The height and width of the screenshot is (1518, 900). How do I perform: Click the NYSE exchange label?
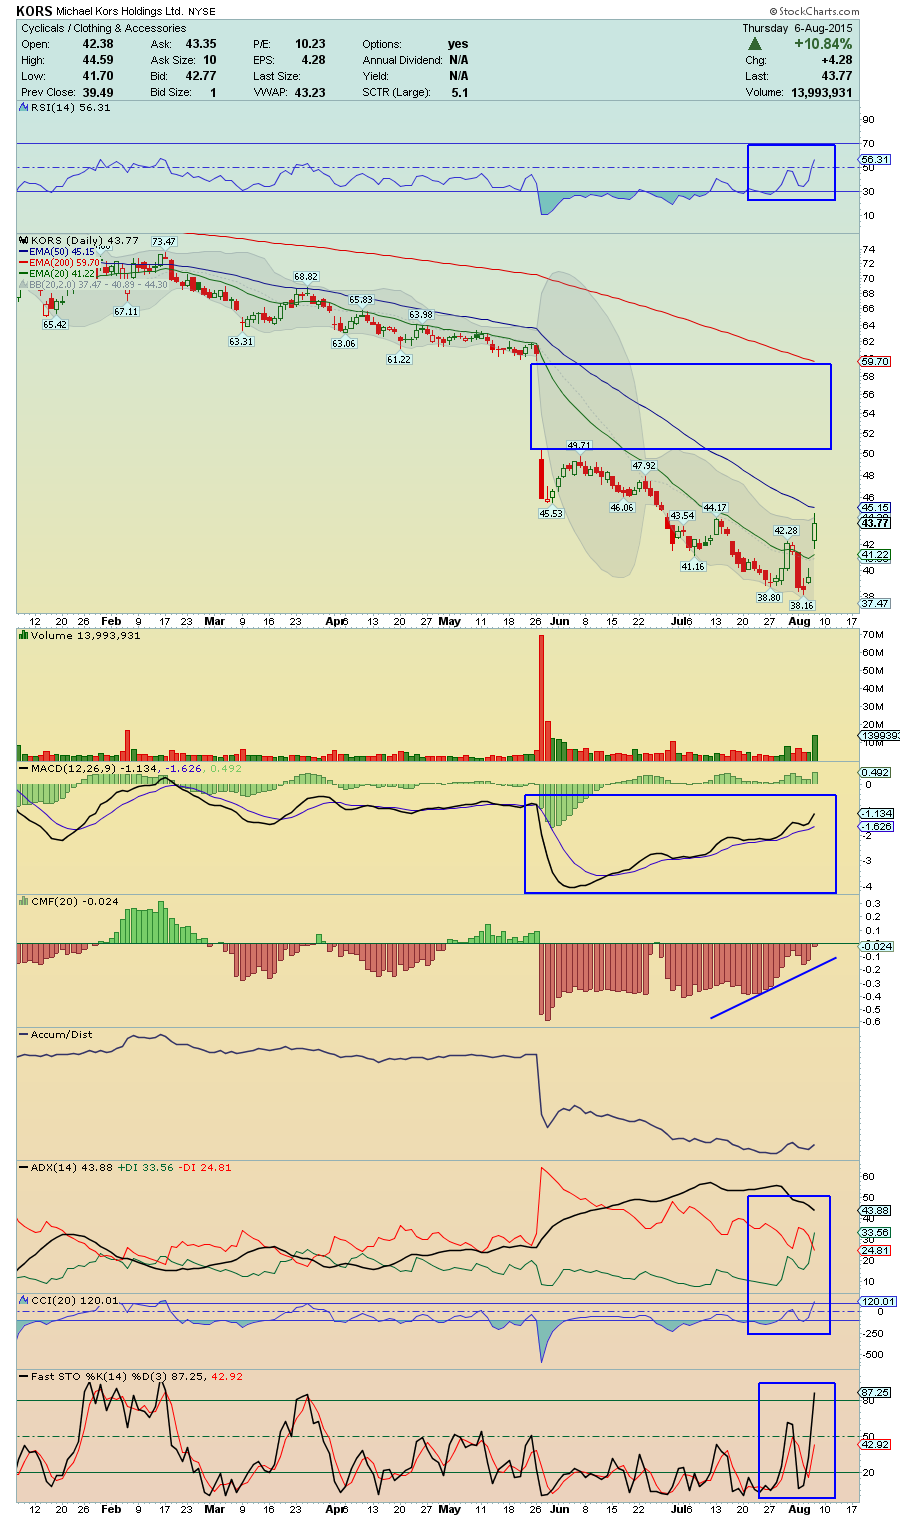click(x=201, y=12)
